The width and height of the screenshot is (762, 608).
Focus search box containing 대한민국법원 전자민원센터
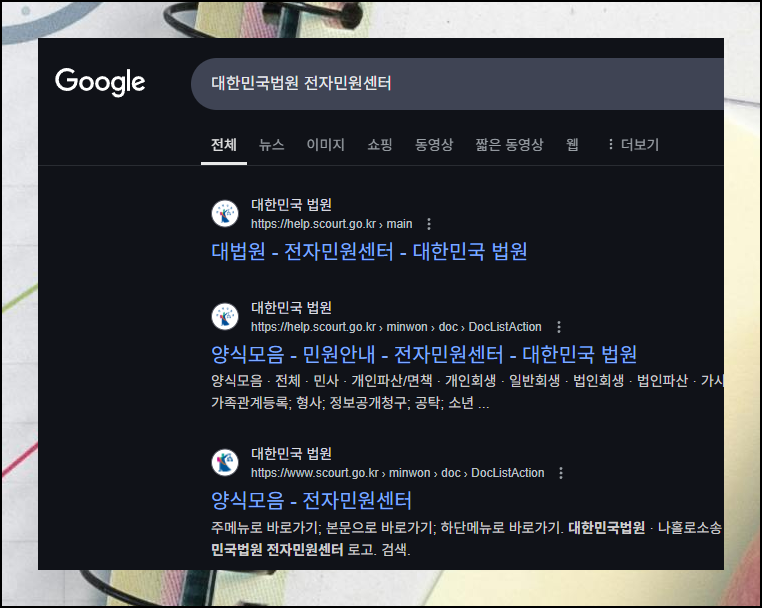(457, 84)
